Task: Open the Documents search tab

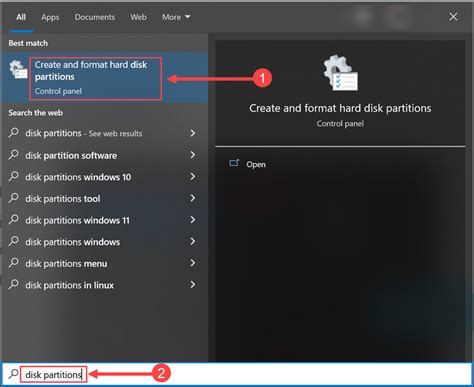Action: pyautogui.click(x=95, y=17)
